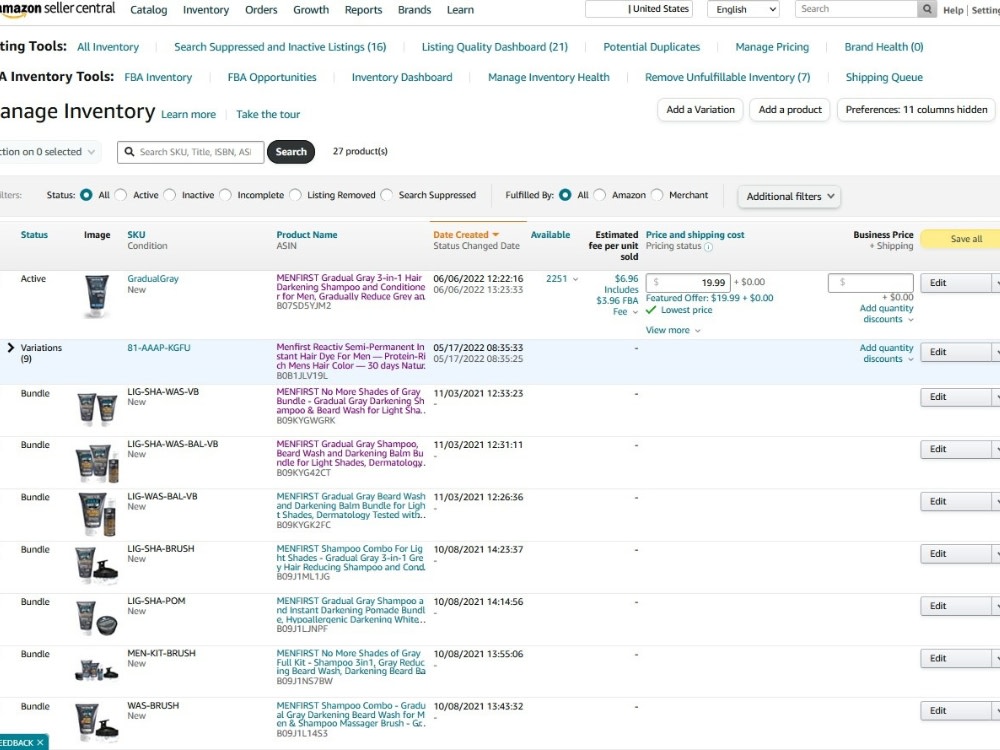Open LIG-SHA-BRUSH bundle thumbnail

[x=97, y=566]
